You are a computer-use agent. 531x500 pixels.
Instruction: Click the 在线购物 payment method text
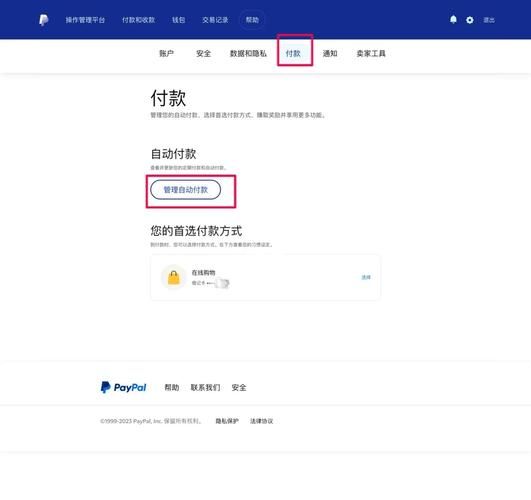click(x=204, y=273)
